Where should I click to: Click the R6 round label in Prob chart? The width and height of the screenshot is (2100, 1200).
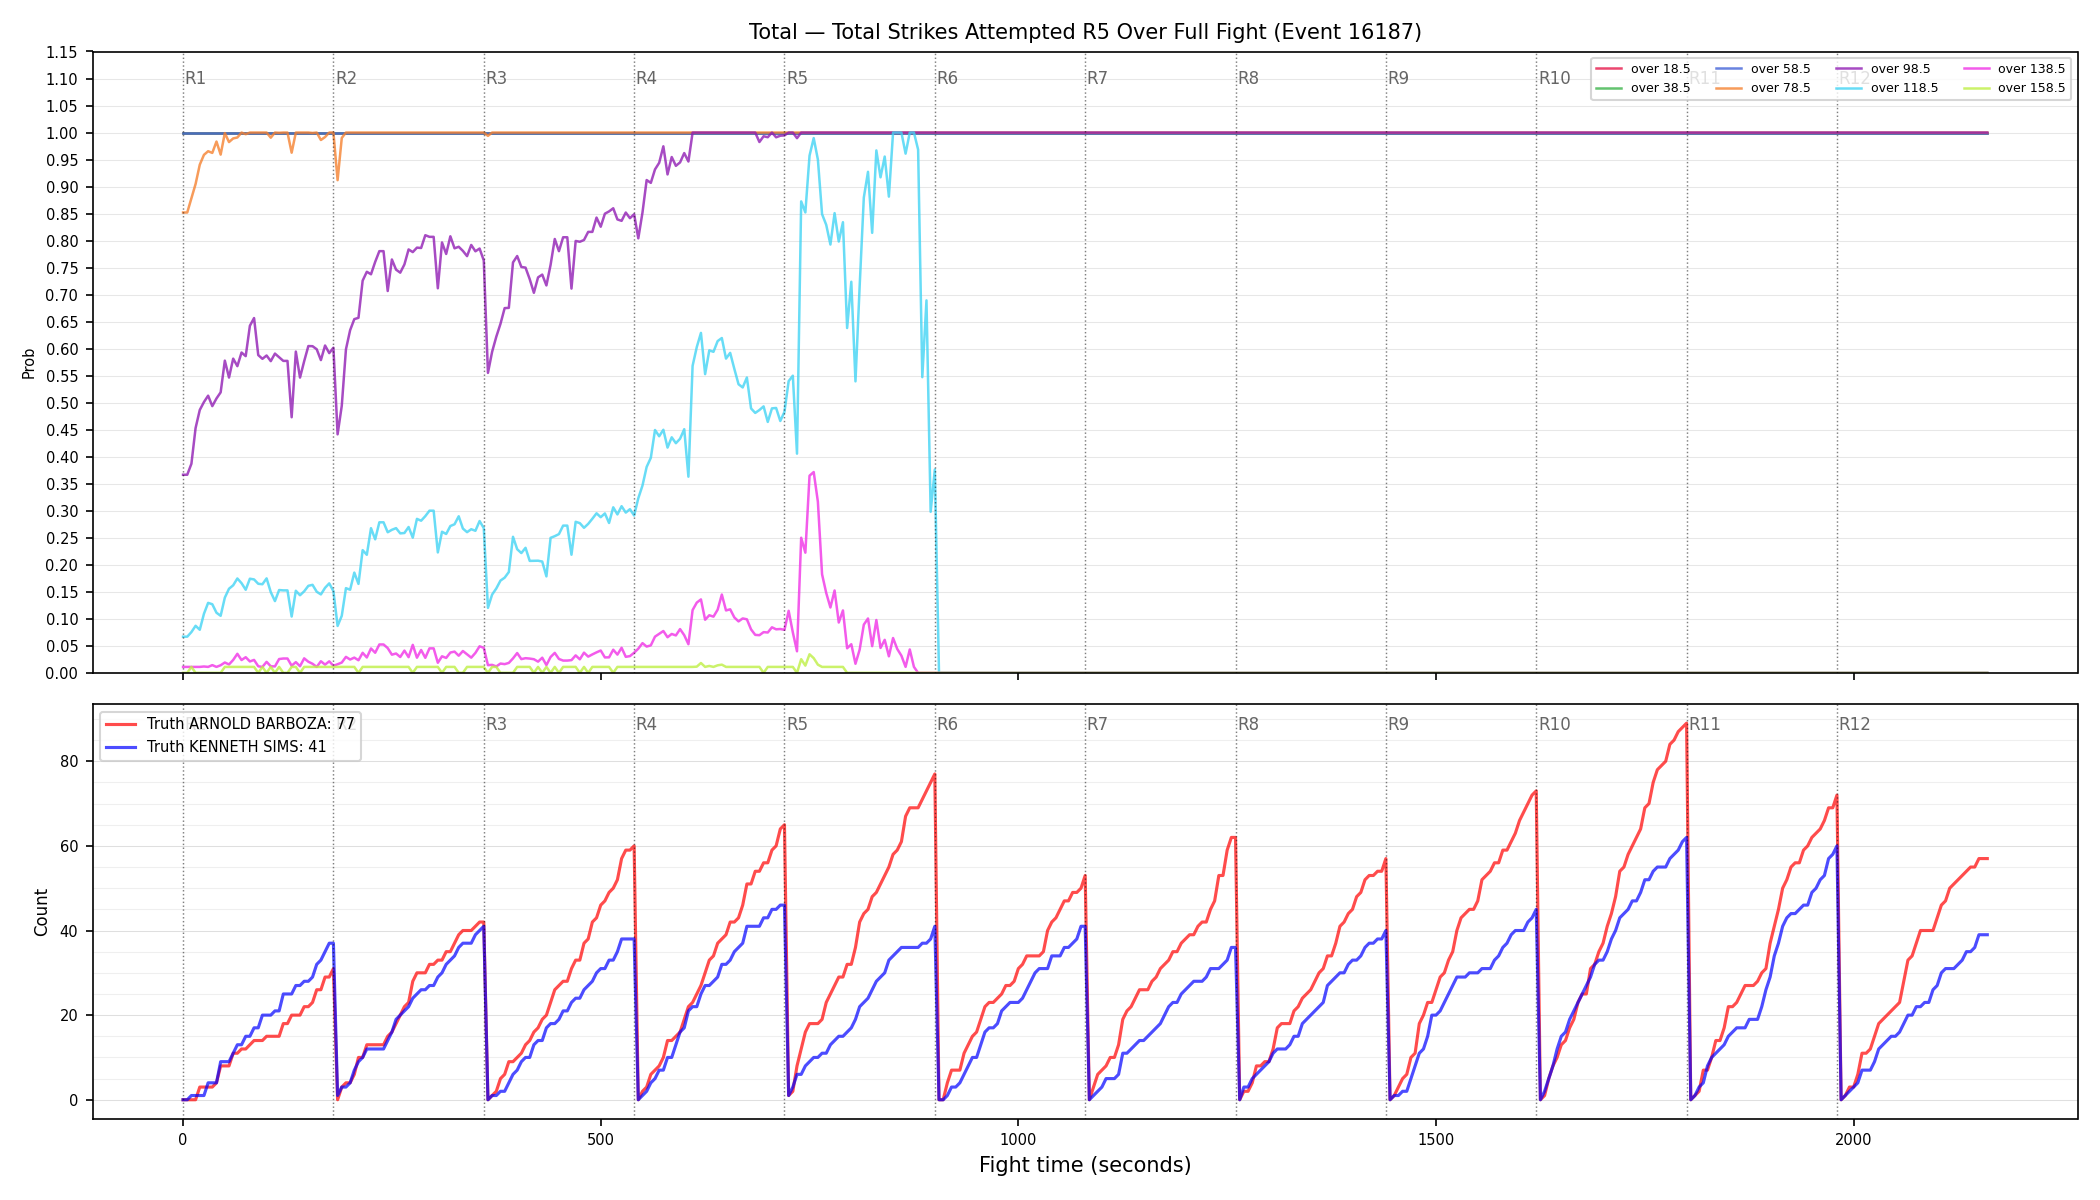pyautogui.click(x=947, y=78)
